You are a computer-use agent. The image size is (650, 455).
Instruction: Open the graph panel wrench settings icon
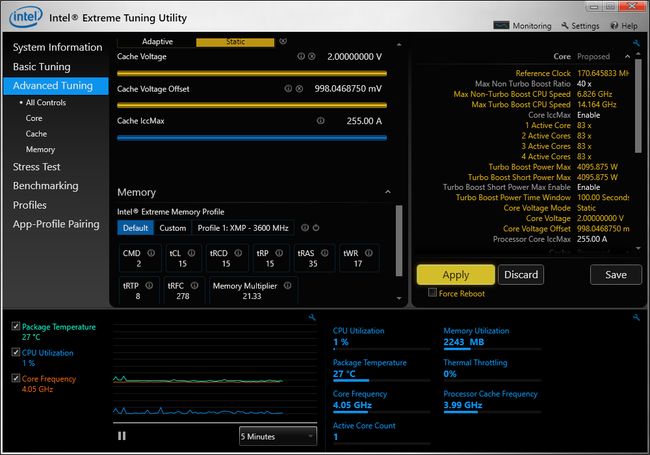pyautogui.click(x=312, y=317)
